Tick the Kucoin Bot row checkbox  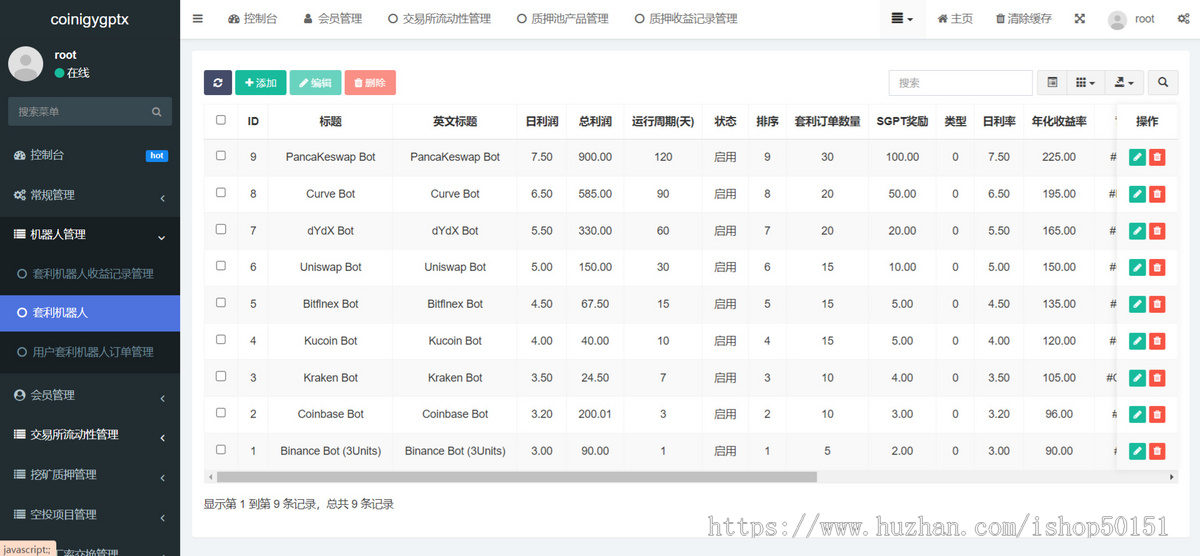click(221, 340)
